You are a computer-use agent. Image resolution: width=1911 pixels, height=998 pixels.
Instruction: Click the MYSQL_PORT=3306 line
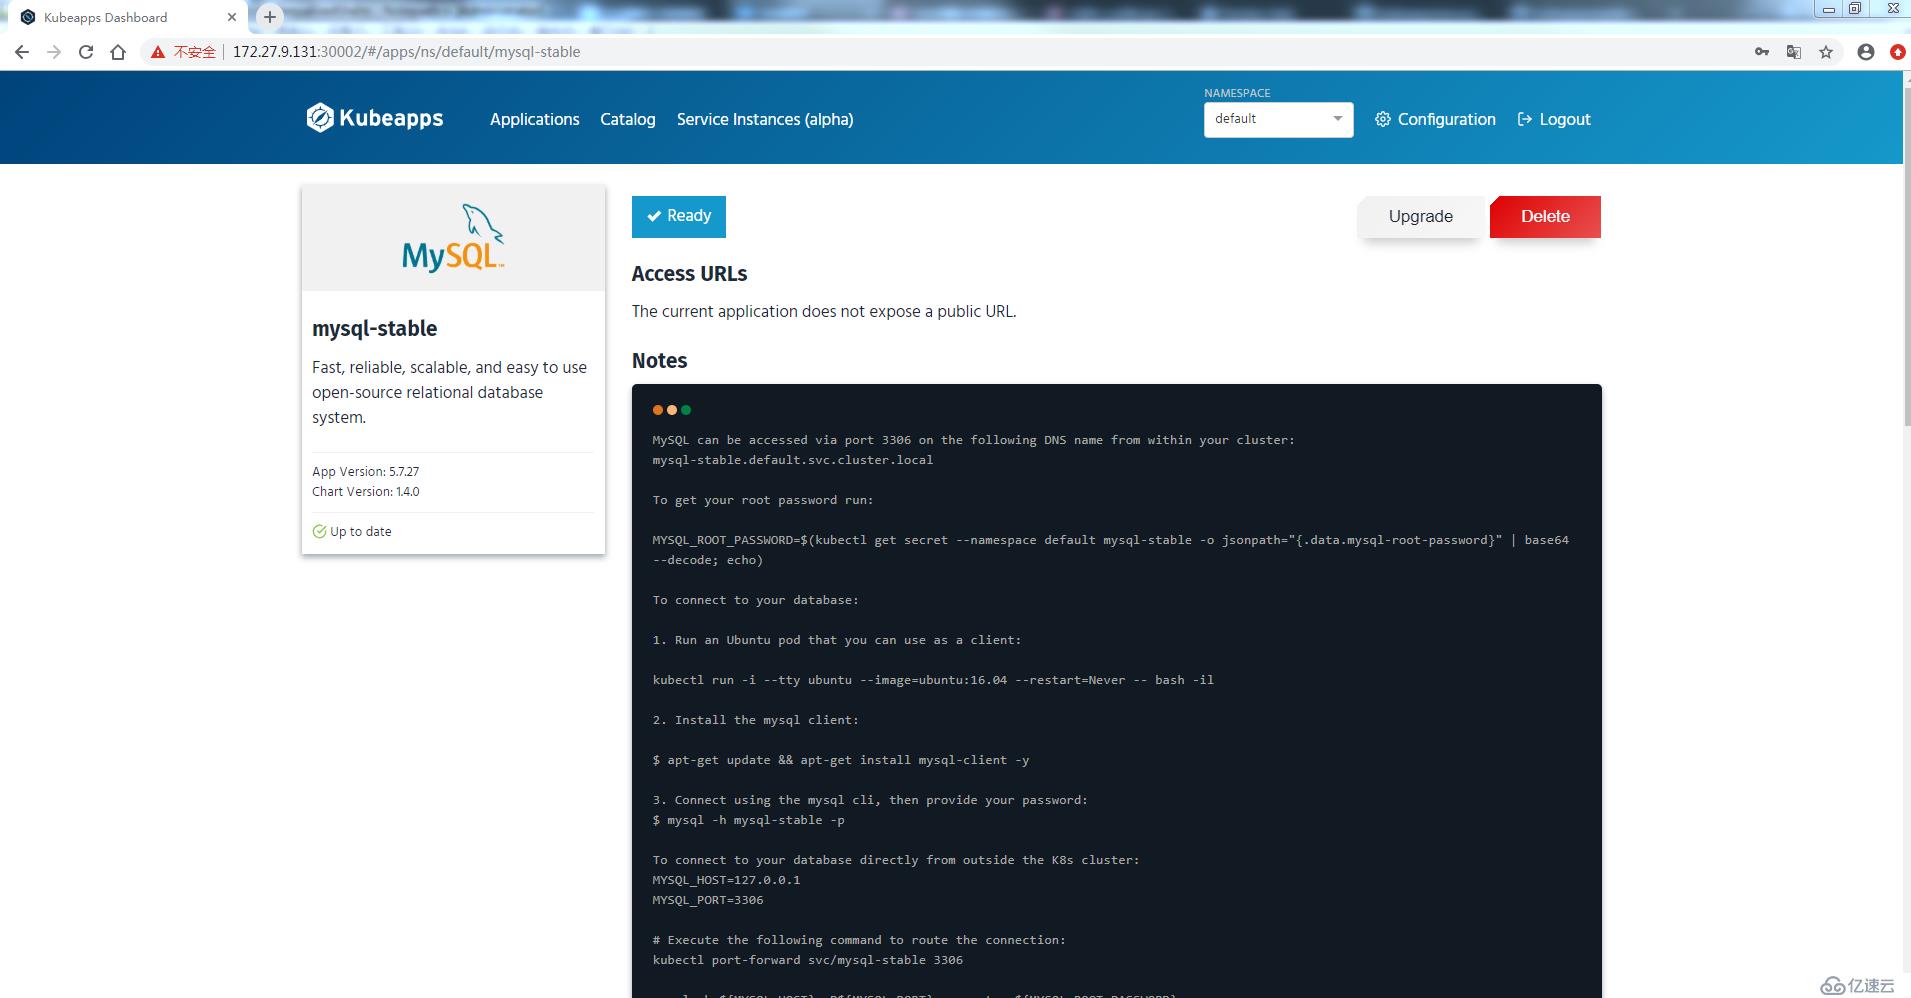[x=708, y=900]
